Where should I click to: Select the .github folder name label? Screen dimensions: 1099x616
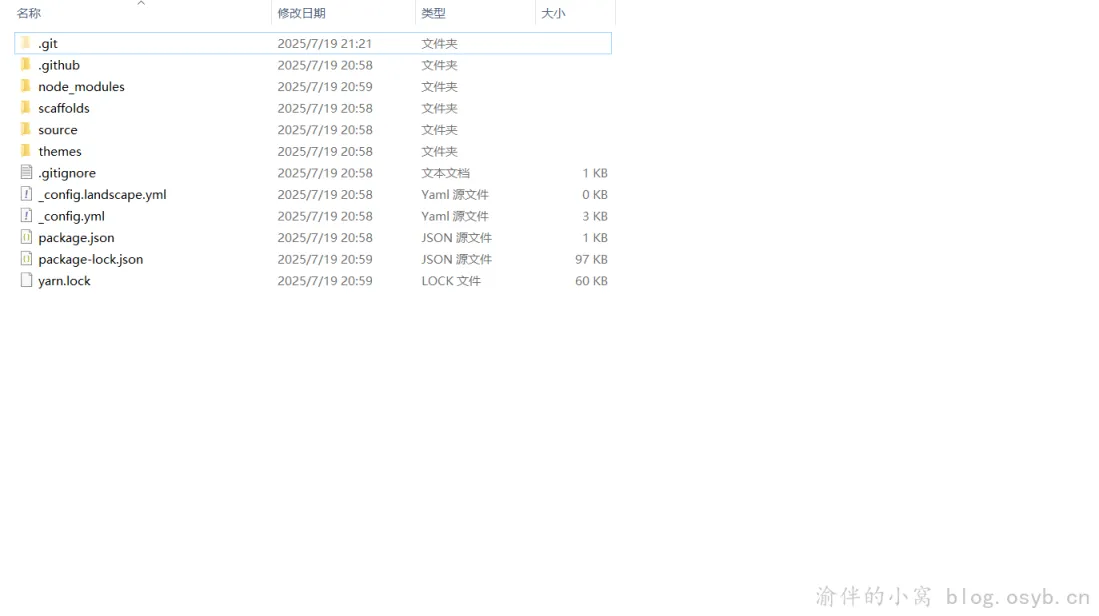coord(60,65)
